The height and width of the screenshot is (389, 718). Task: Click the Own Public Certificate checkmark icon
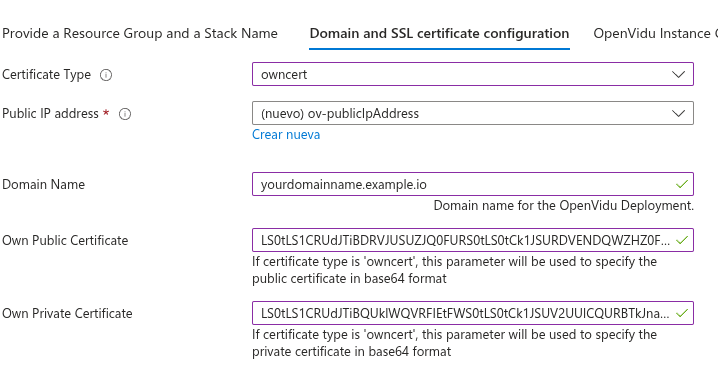tap(682, 240)
